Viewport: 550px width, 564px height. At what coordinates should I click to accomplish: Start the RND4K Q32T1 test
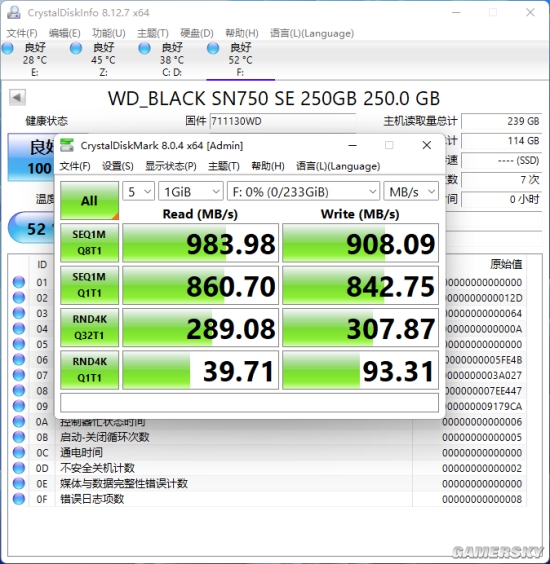tap(90, 327)
